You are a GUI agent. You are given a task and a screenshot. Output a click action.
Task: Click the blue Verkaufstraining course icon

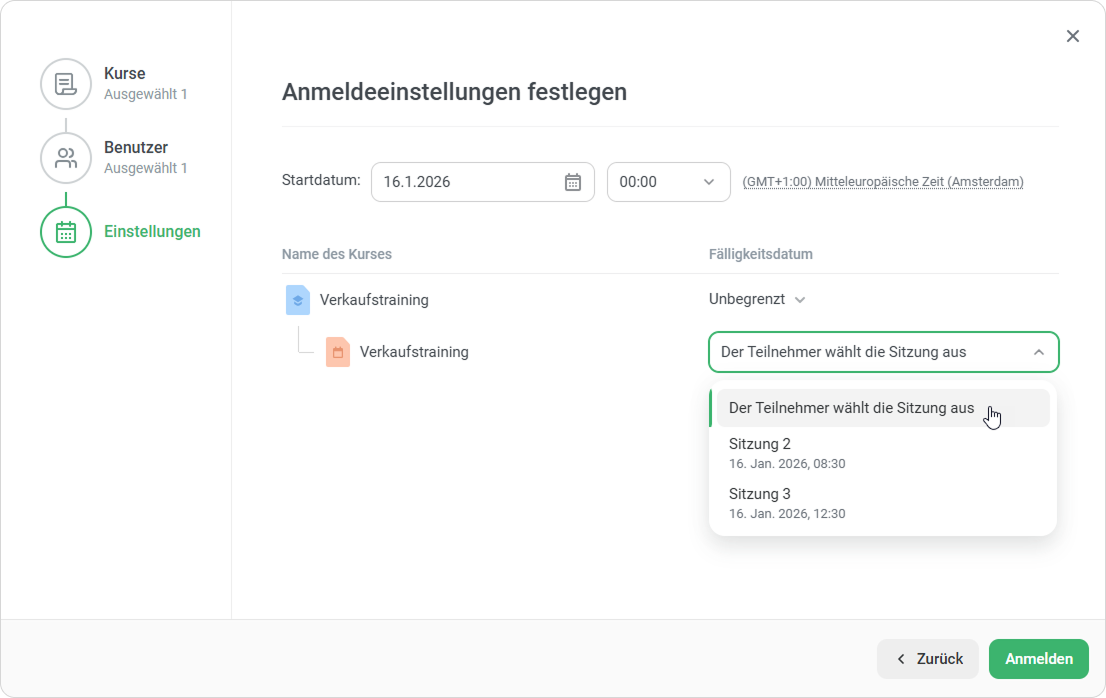(x=297, y=300)
